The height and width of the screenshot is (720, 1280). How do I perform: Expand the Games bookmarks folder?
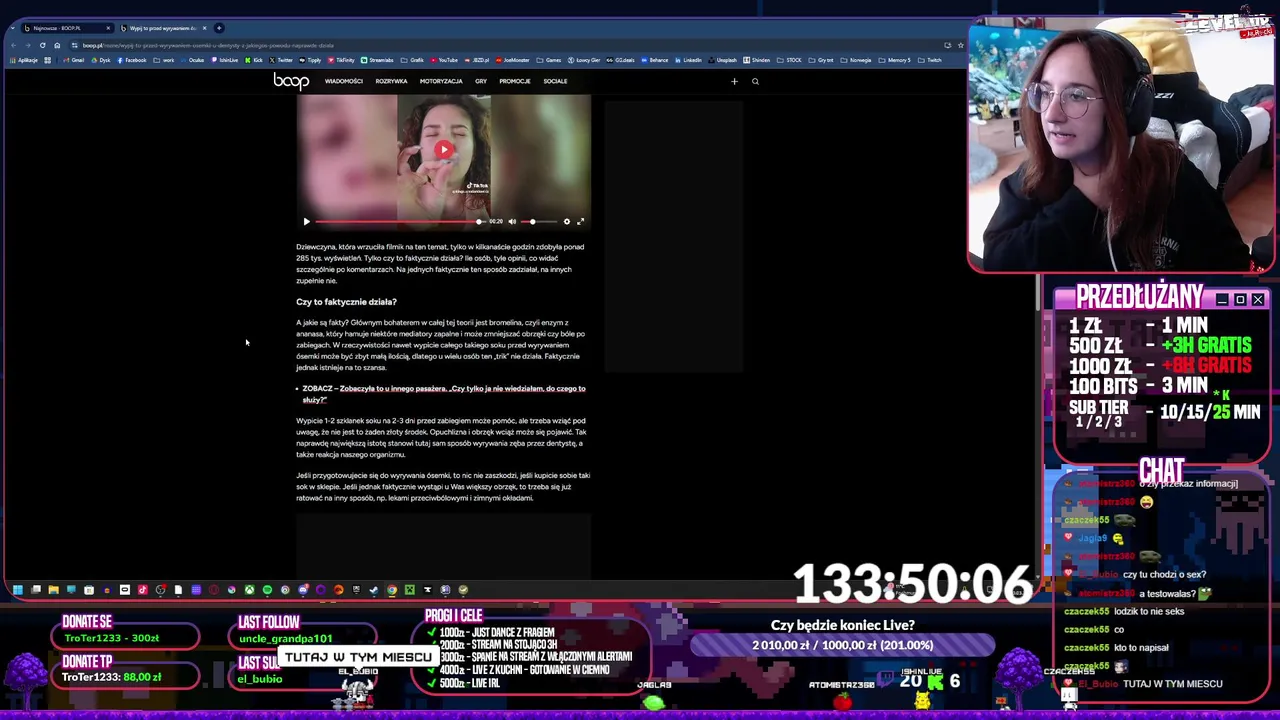[549, 60]
